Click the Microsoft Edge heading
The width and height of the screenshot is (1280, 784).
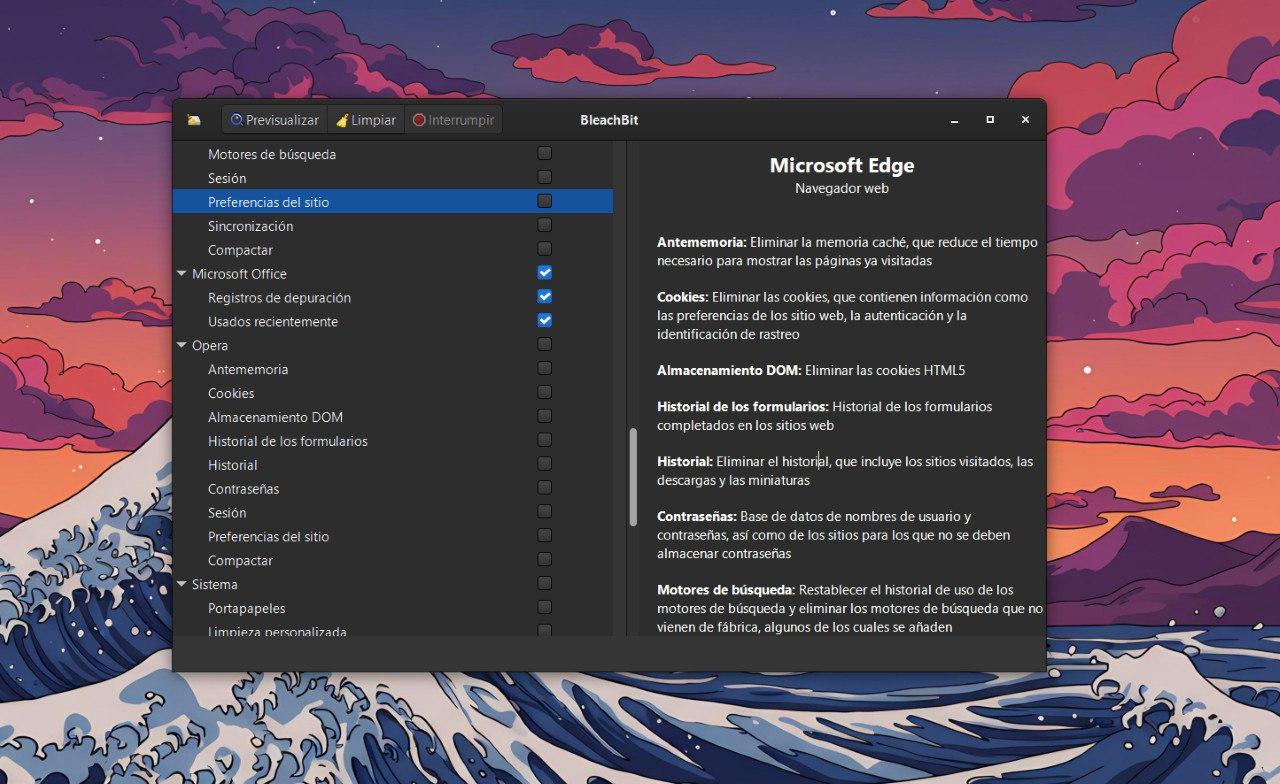click(842, 166)
